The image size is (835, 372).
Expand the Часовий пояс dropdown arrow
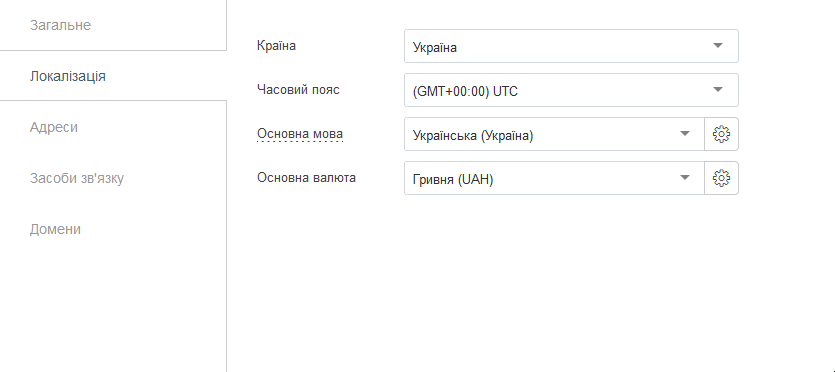click(x=718, y=90)
